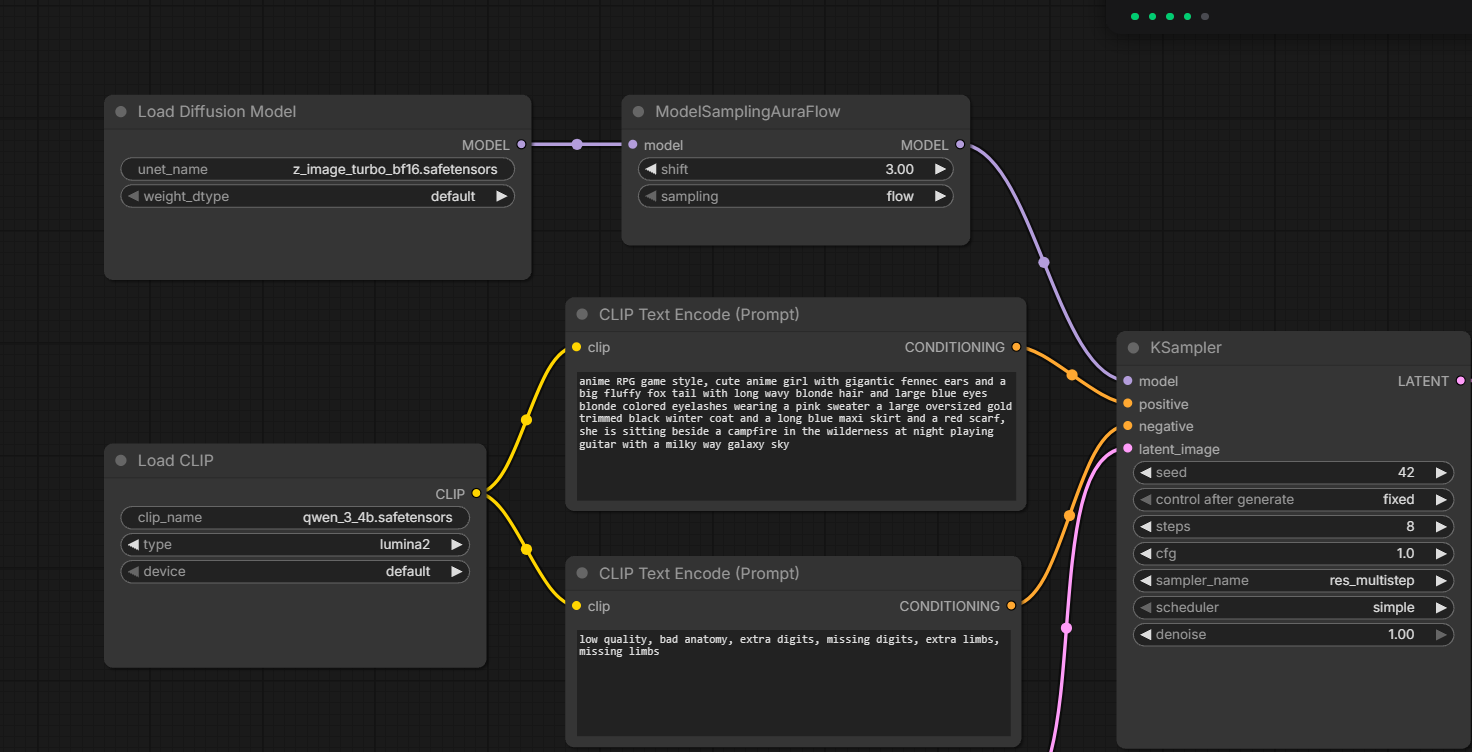
Task: Click MODEL output socket on Load Diffusion Model
Action: pyautogui.click(x=521, y=145)
